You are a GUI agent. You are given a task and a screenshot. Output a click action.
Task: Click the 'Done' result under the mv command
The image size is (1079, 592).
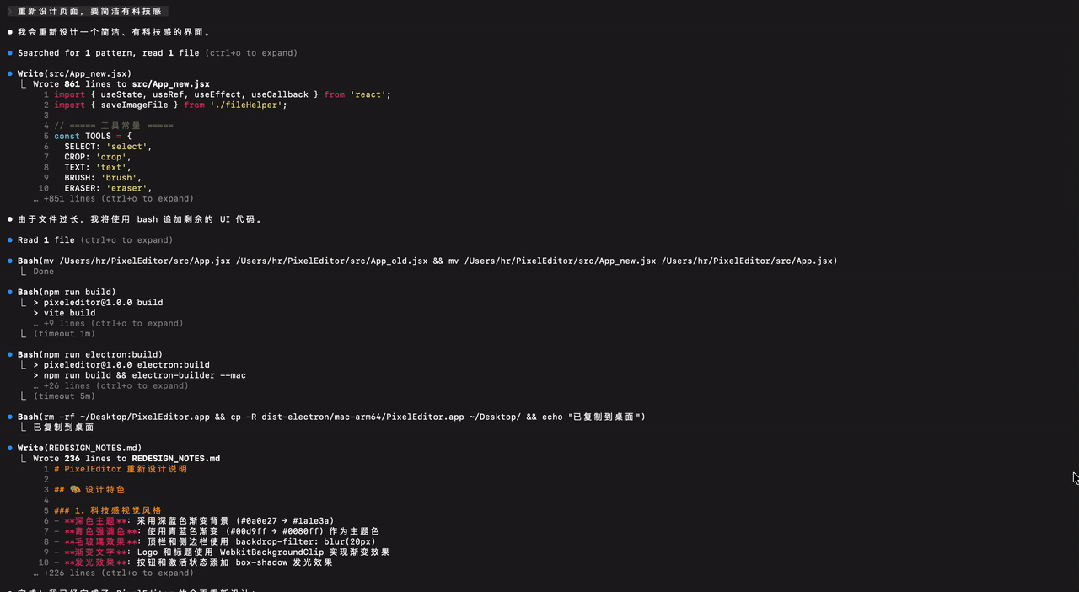tap(44, 271)
